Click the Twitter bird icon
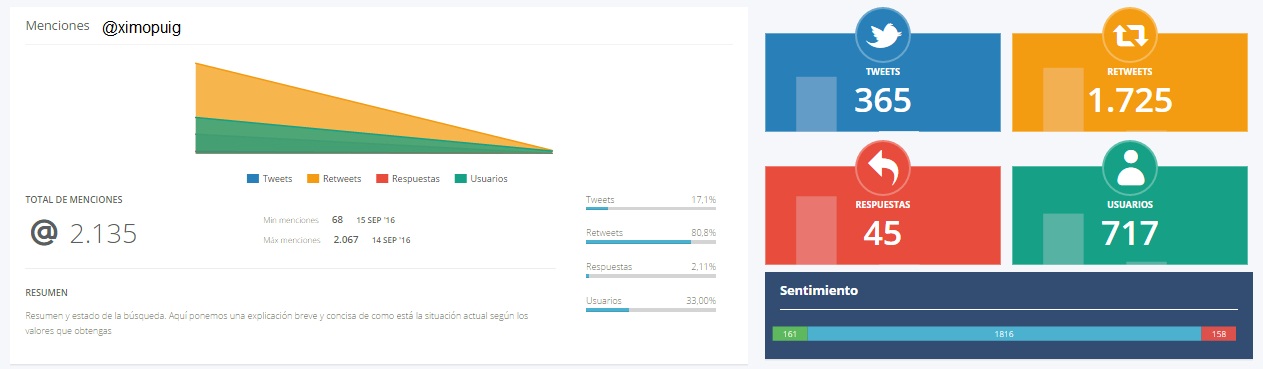Screen dimensions: 1263x369 882,36
